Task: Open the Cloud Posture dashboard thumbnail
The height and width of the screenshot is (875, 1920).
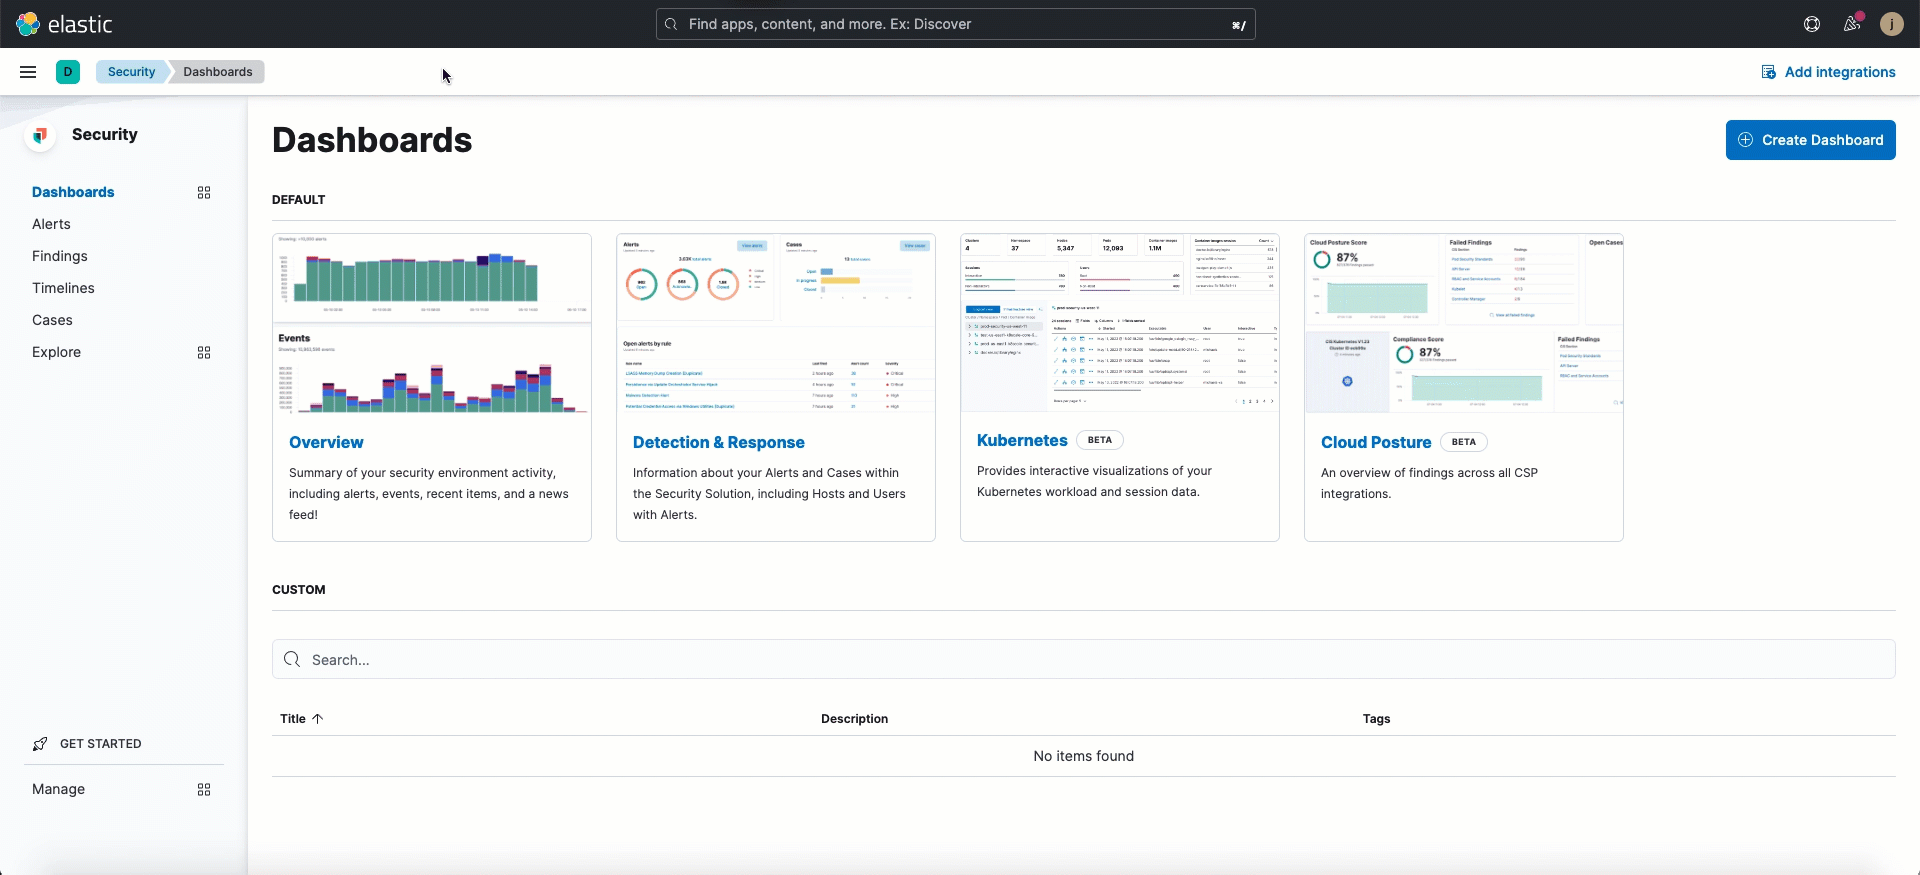Action: click(x=1463, y=323)
